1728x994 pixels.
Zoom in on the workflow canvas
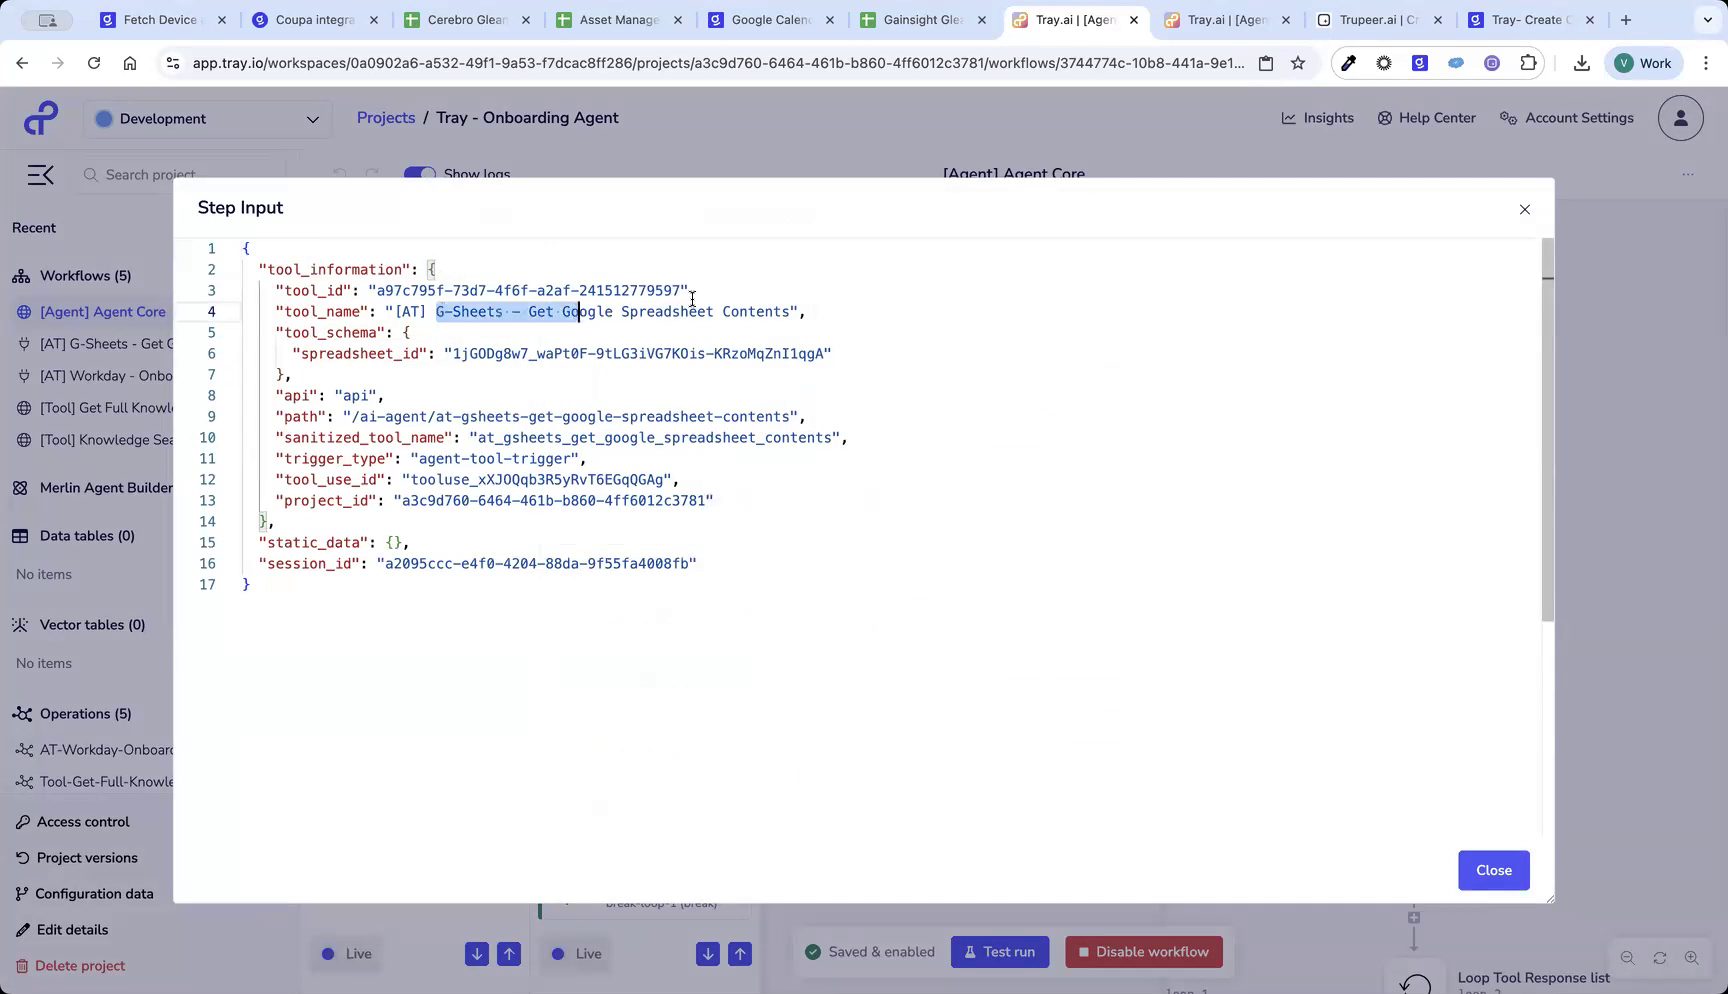pos(1692,957)
